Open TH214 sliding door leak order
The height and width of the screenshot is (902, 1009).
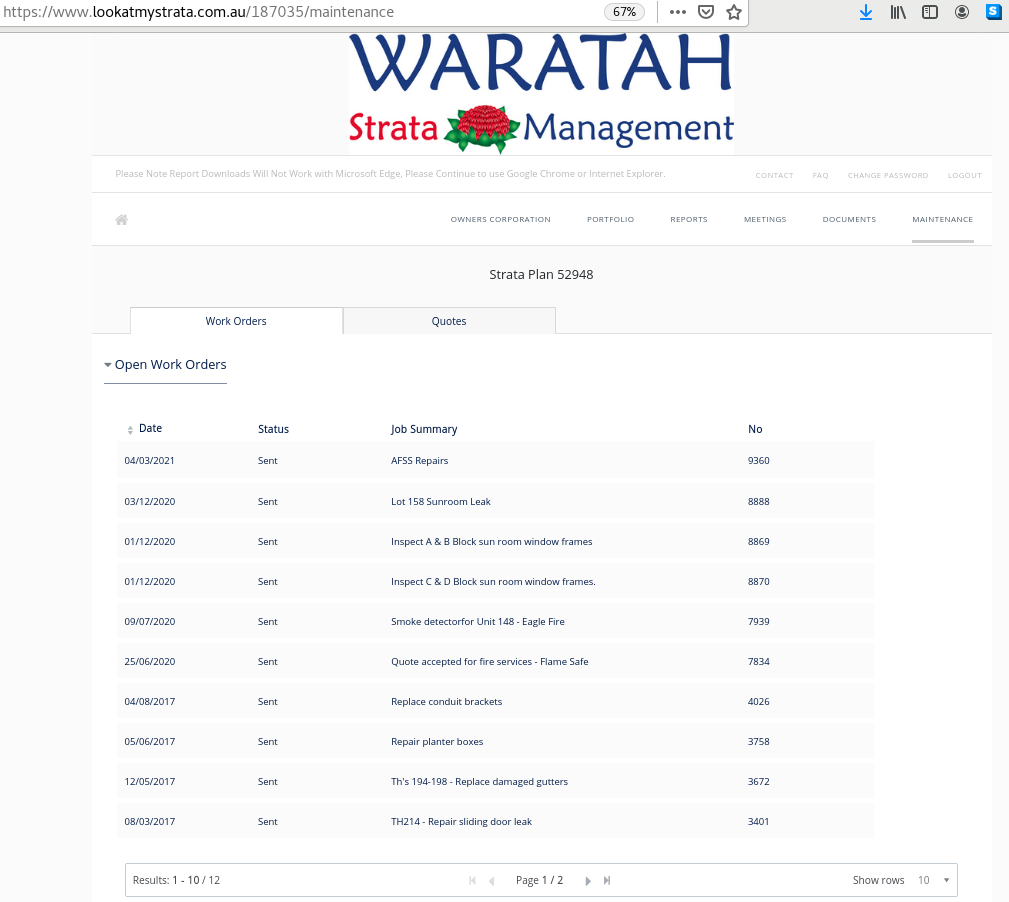click(461, 822)
